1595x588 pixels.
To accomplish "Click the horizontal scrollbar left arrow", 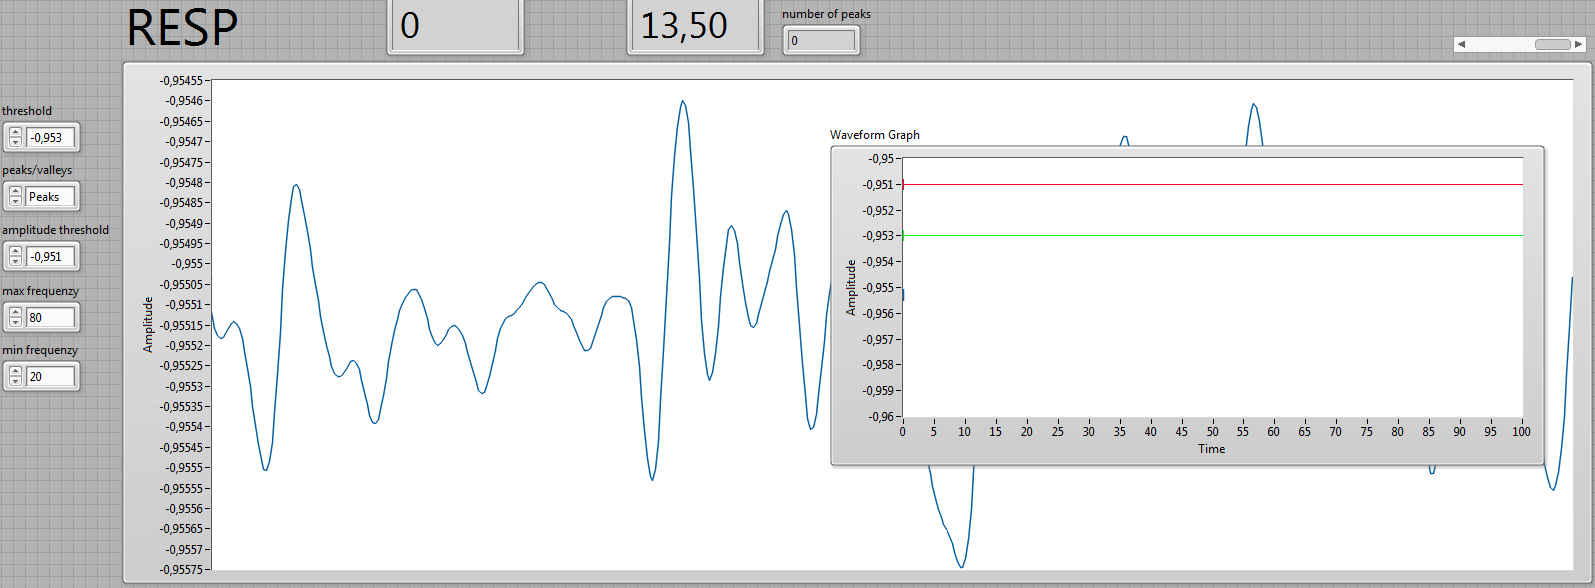I will (x=1461, y=44).
